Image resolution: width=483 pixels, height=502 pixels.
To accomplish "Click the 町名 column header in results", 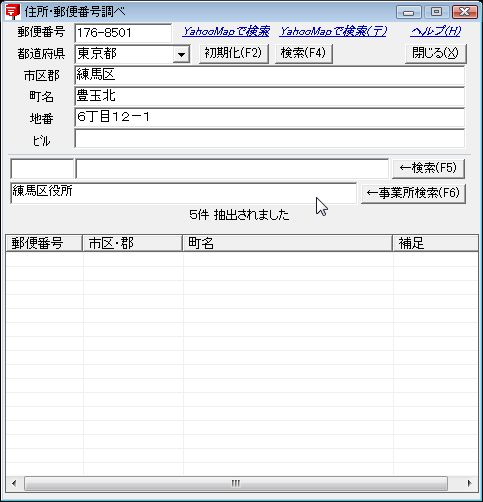I will (x=287, y=243).
